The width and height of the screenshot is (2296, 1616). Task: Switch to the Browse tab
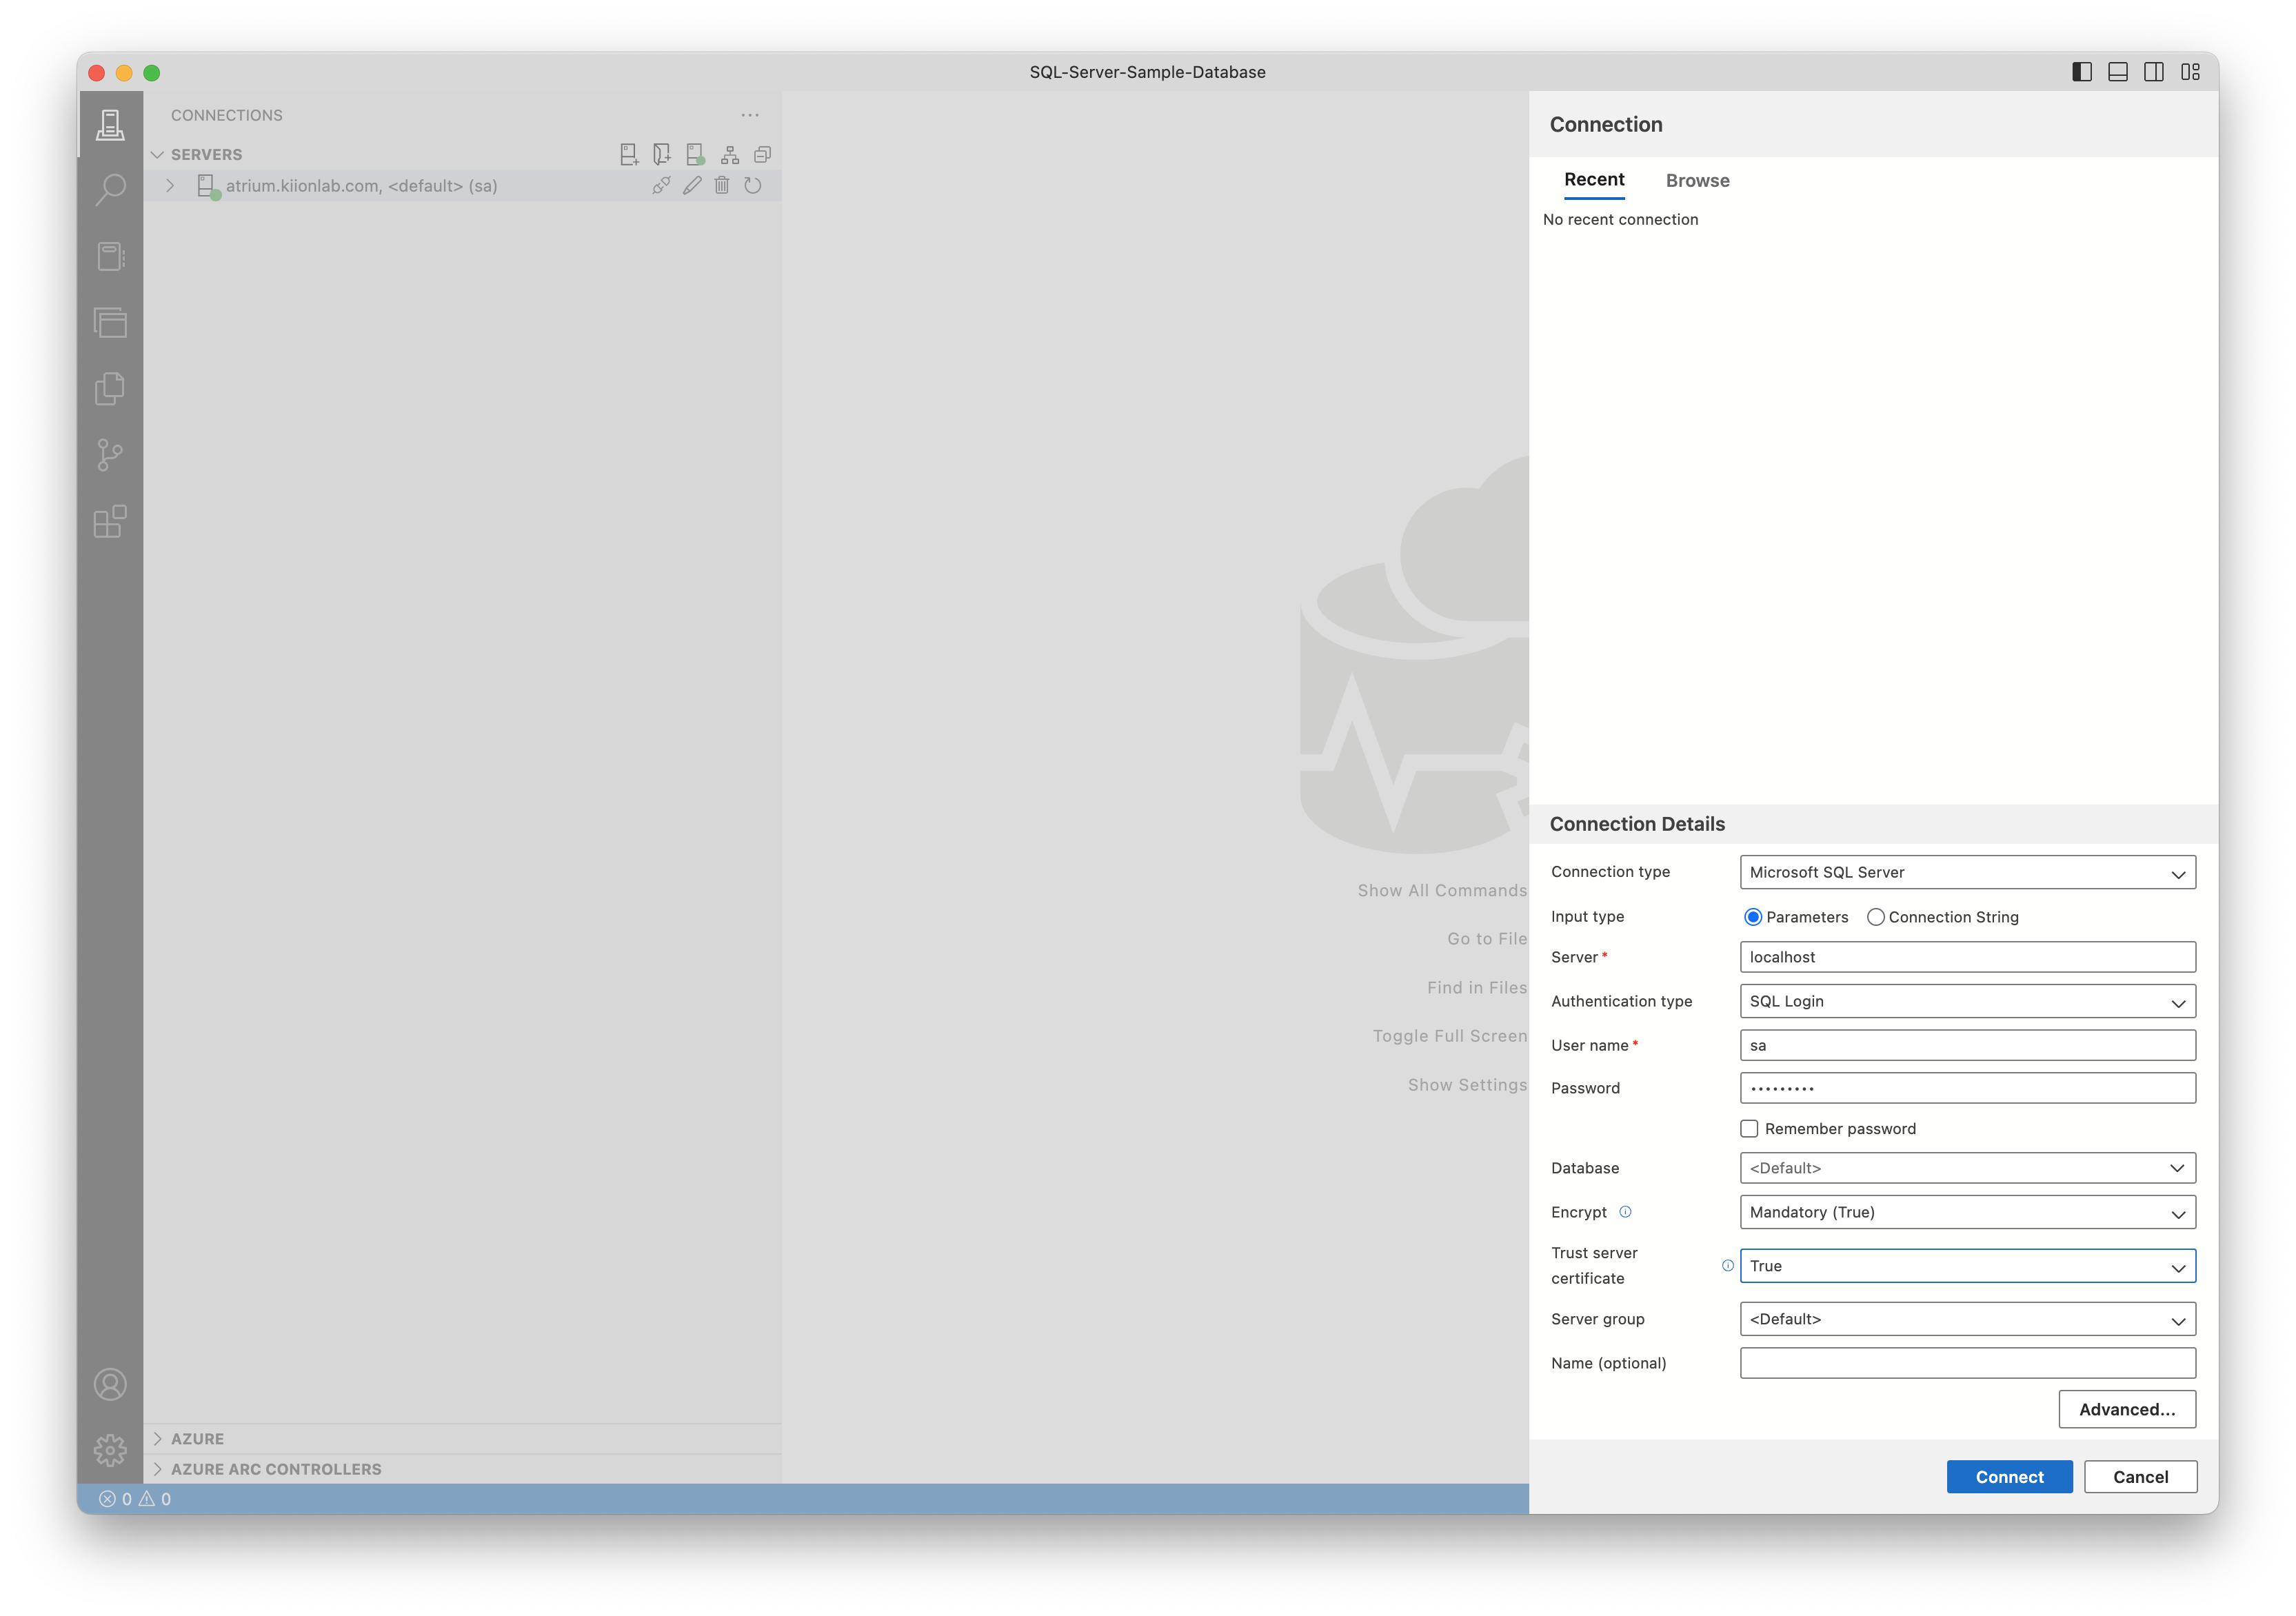pos(1697,180)
